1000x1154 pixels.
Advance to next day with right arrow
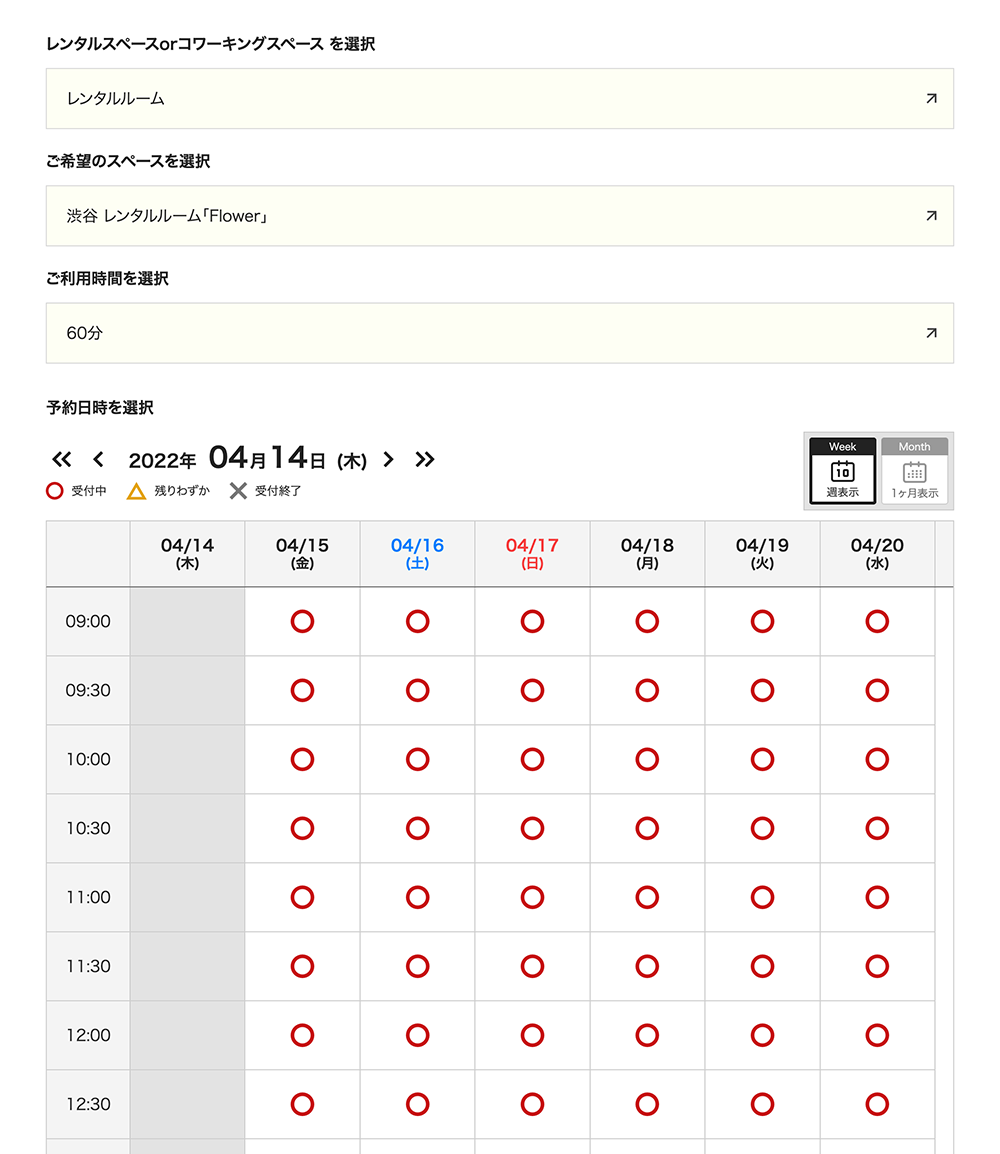(x=389, y=460)
